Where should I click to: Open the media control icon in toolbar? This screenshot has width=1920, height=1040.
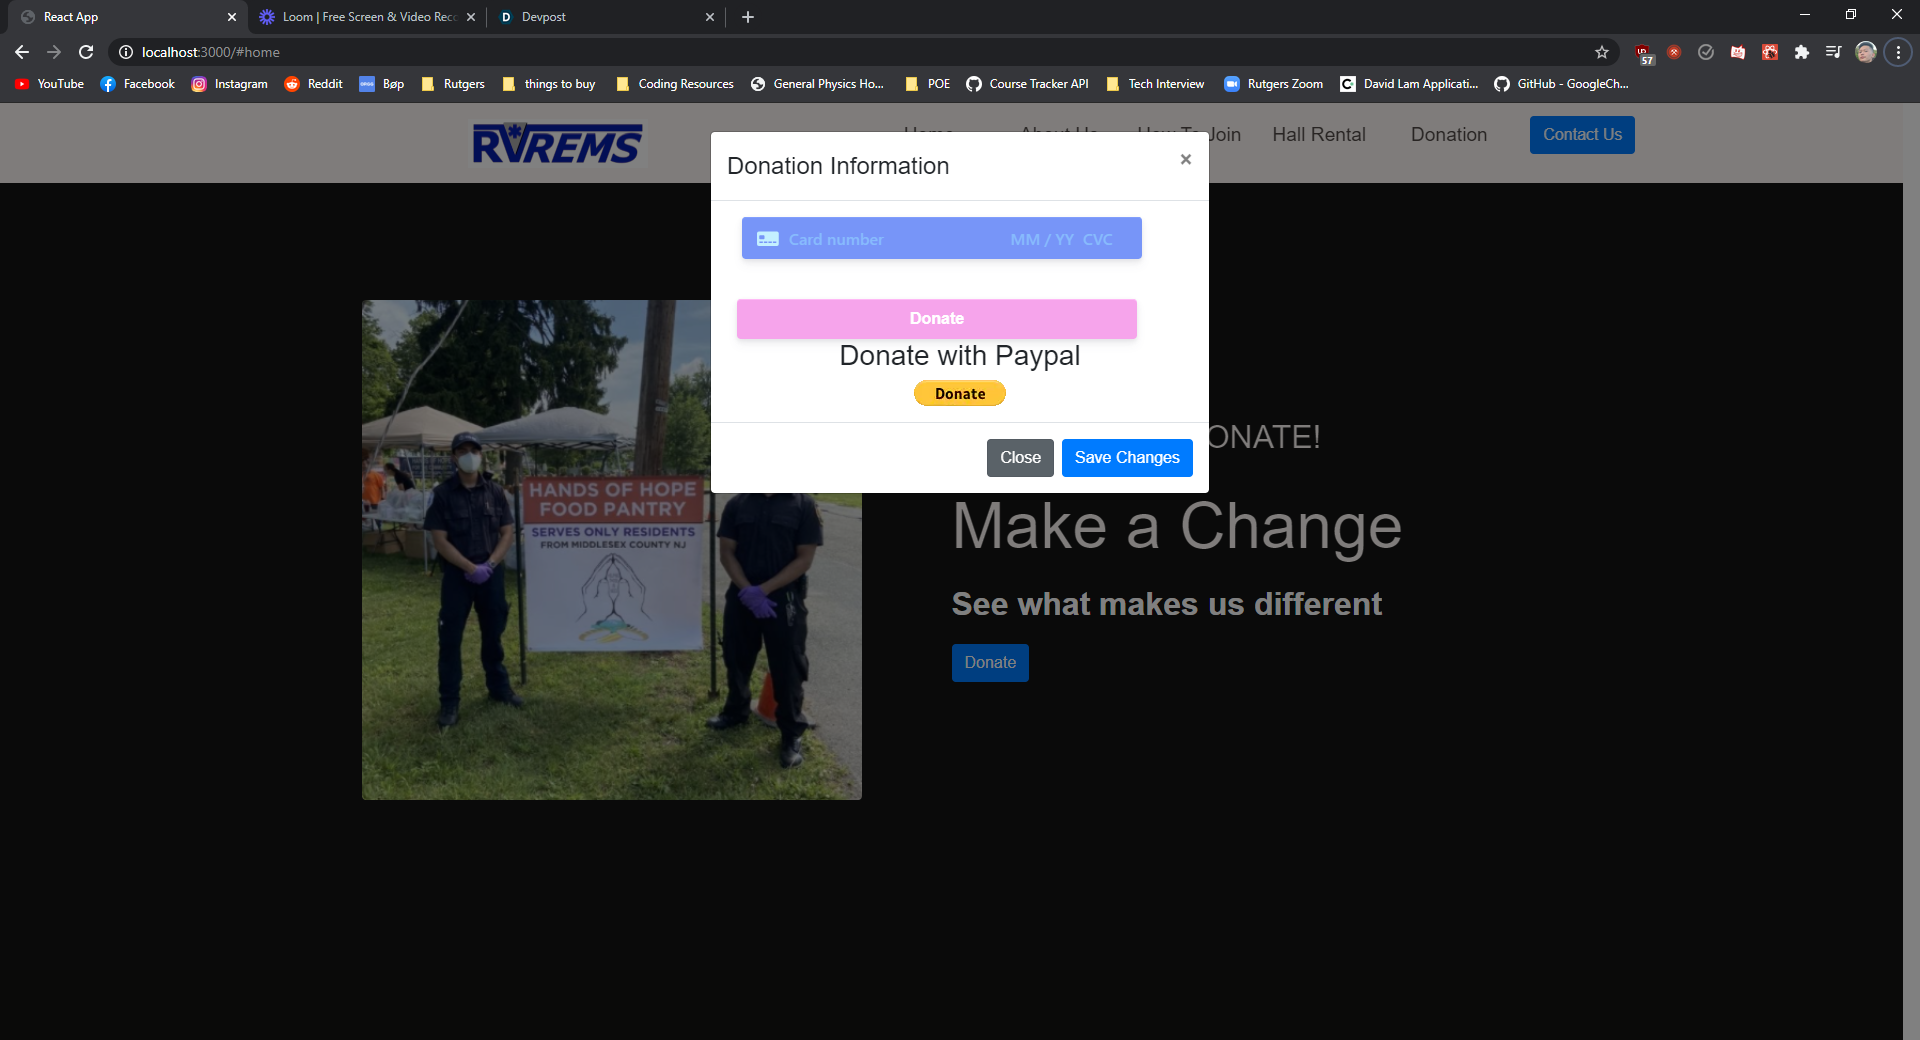coord(1833,52)
